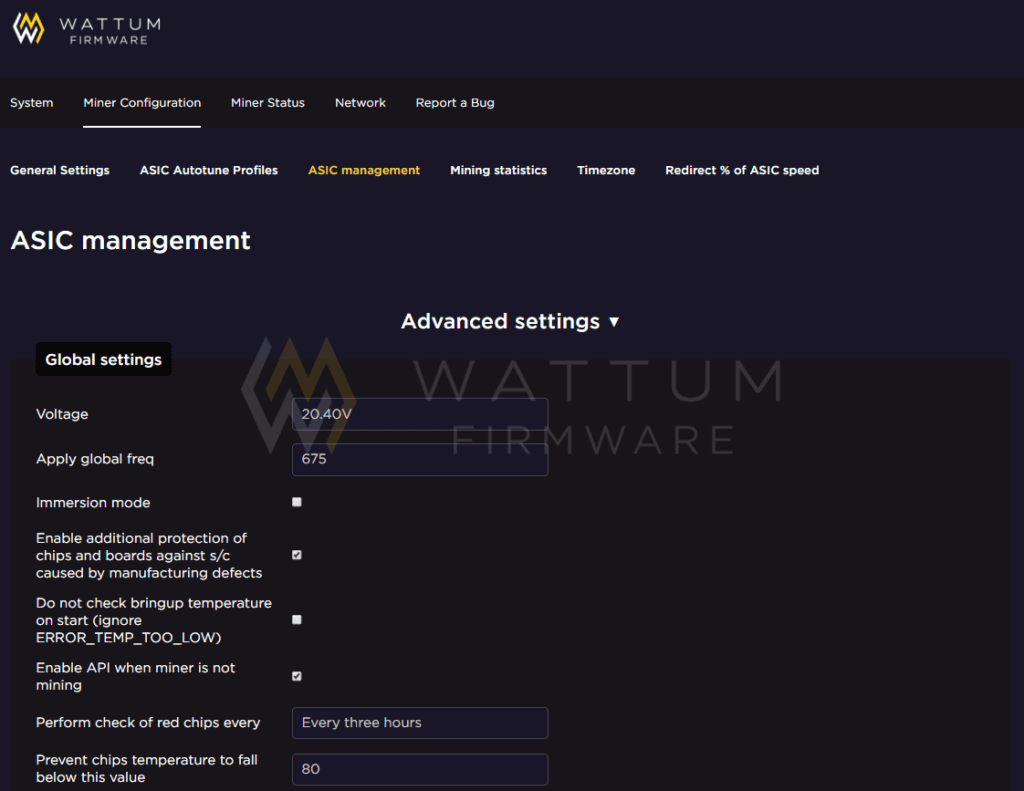Select the ASIC management tab
The width and height of the screenshot is (1024, 791).
(364, 171)
